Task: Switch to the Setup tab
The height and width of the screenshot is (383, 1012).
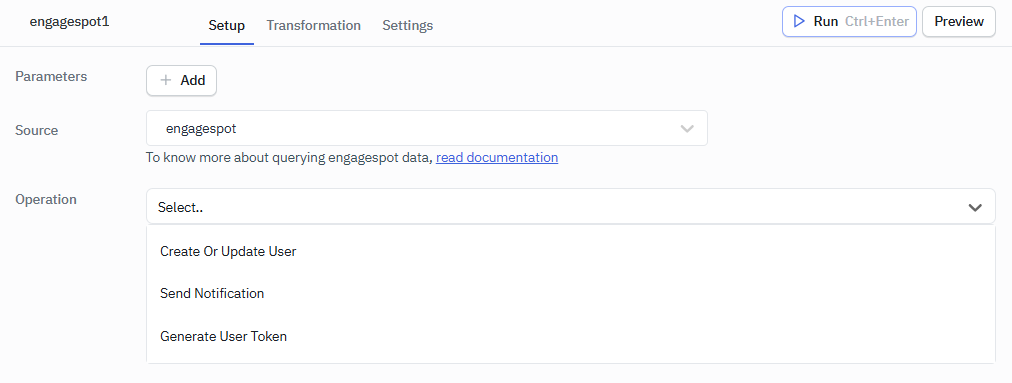Action: pos(227,26)
